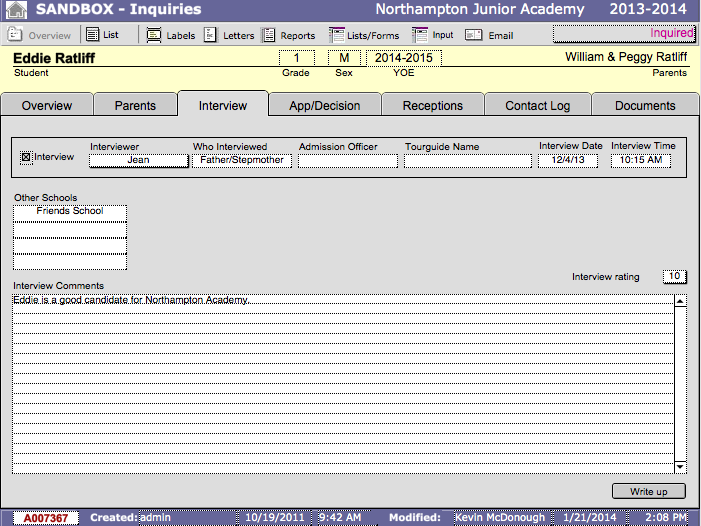The height and width of the screenshot is (526, 701).
Task: Switch to the Contact Log tab
Action: (x=538, y=105)
